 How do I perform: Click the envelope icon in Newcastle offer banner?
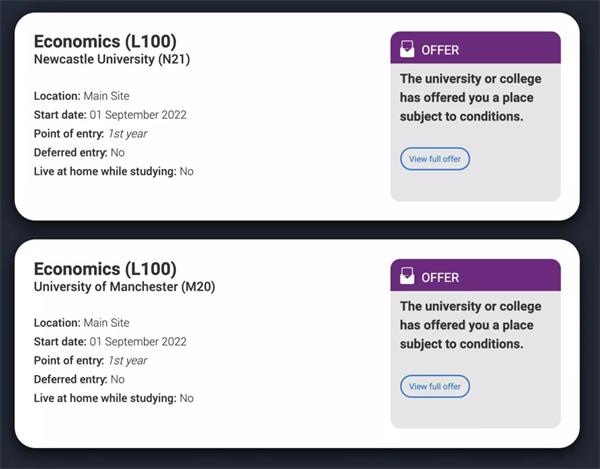tap(407, 49)
